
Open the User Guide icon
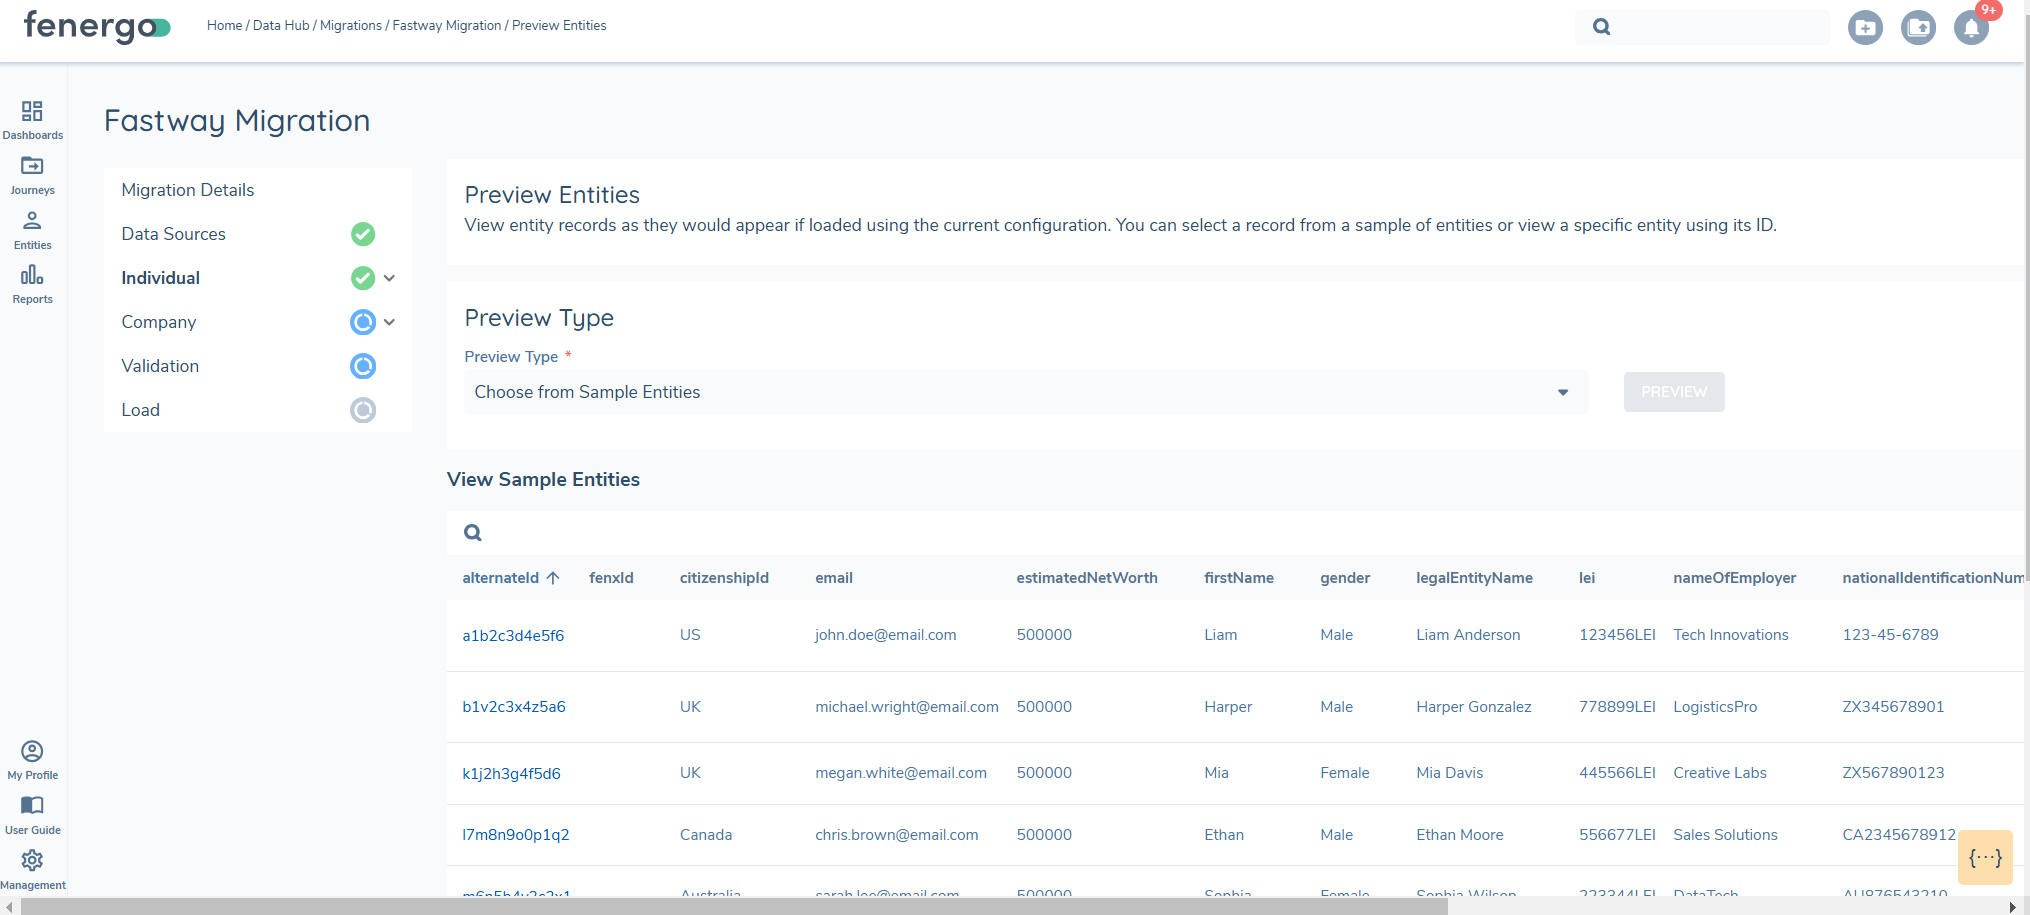click(32, 806)
